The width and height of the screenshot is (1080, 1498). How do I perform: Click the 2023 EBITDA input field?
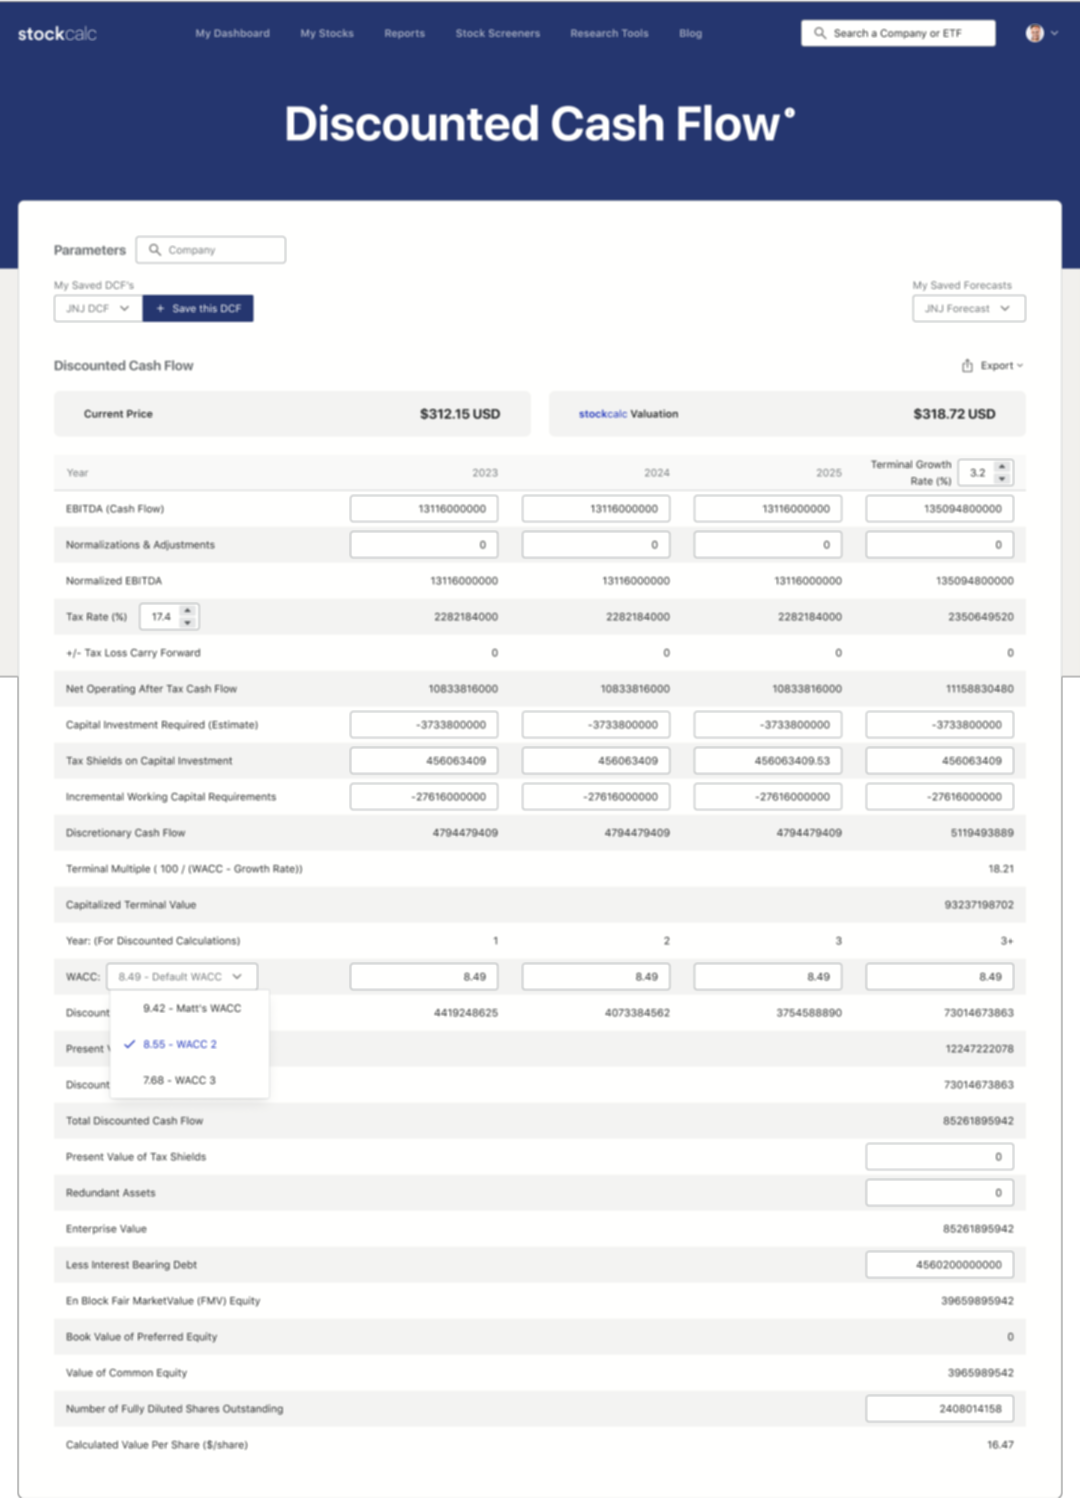coord(424,509)
